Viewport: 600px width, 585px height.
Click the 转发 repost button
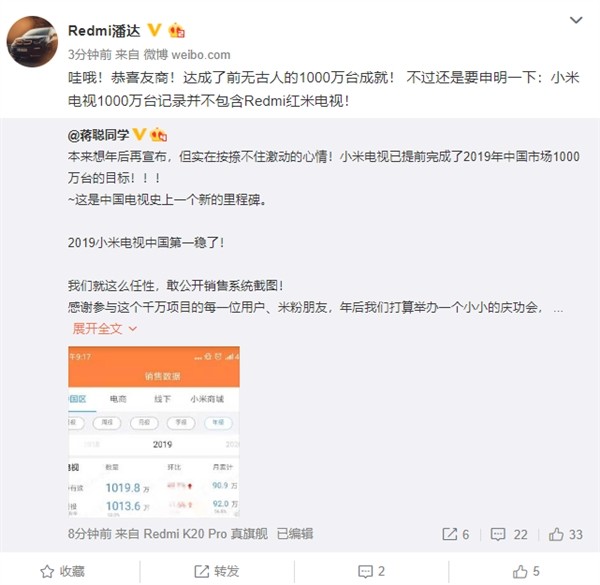coord(217,571)
